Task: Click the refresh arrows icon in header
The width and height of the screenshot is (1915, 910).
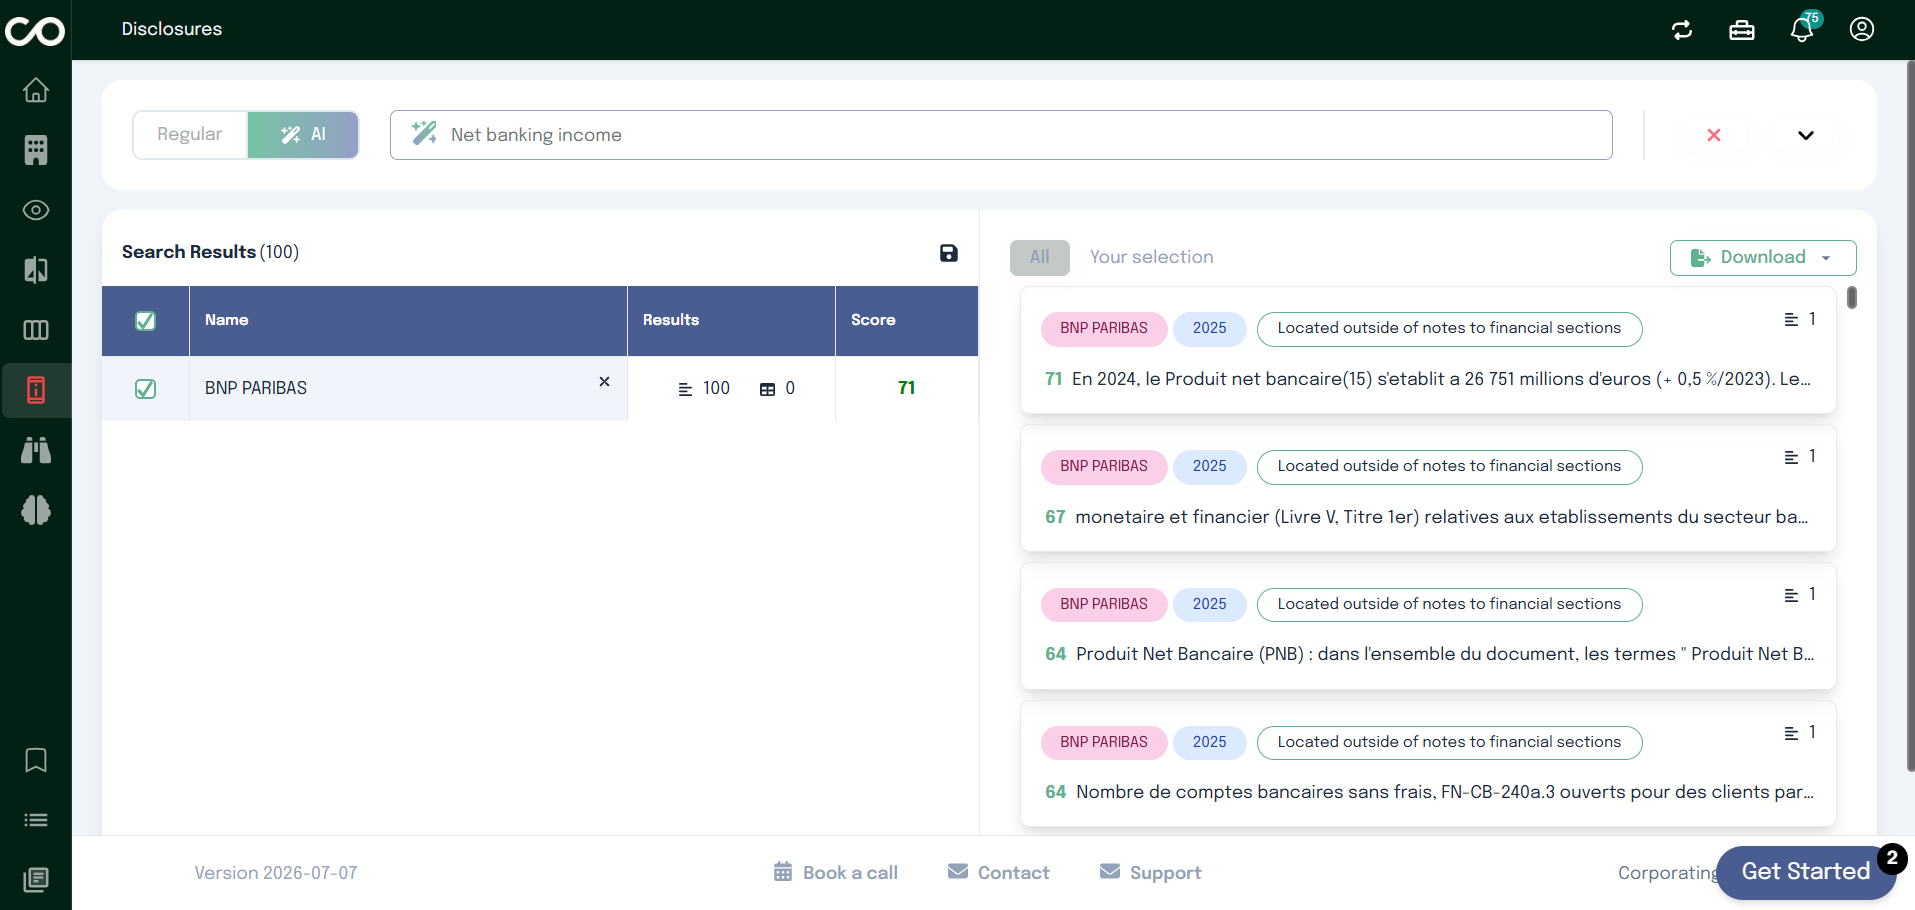Action: (1682, 30)
